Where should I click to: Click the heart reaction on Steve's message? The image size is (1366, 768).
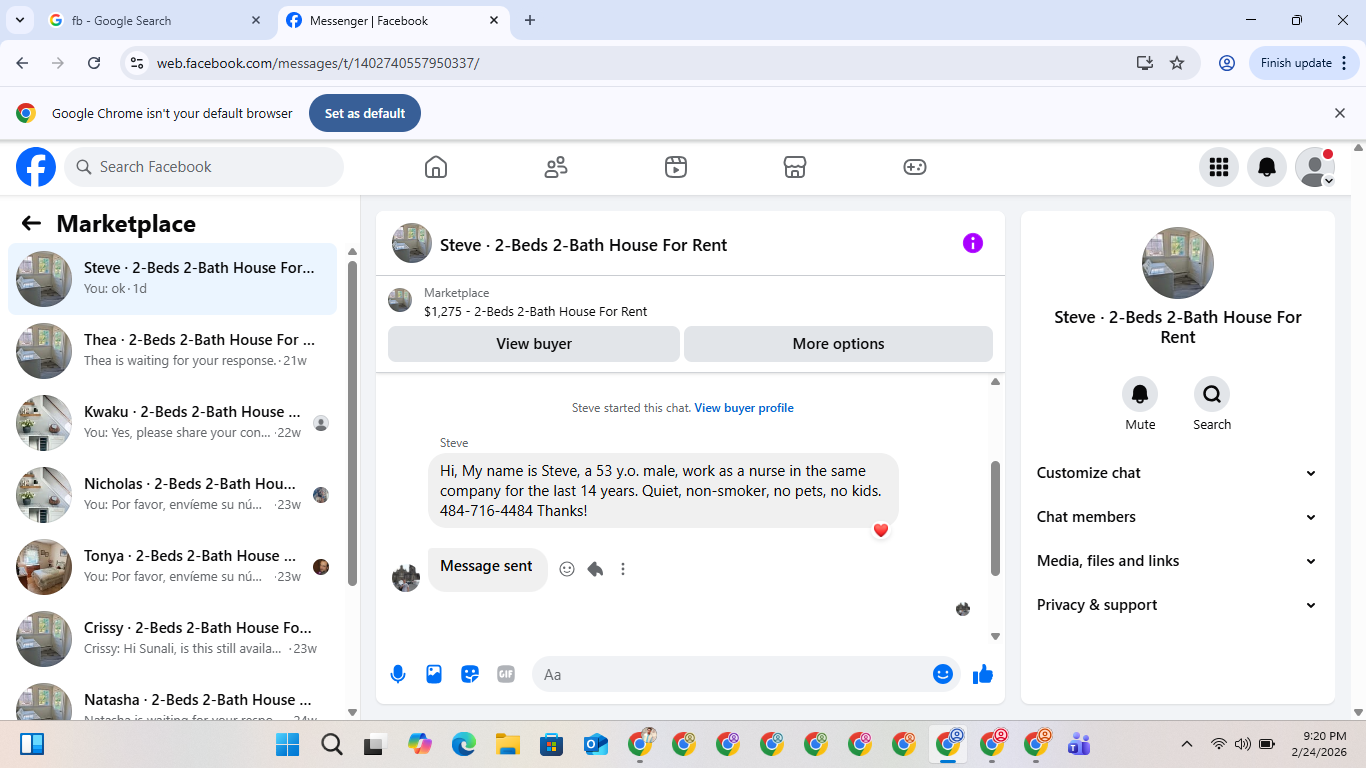coord(881,530)
